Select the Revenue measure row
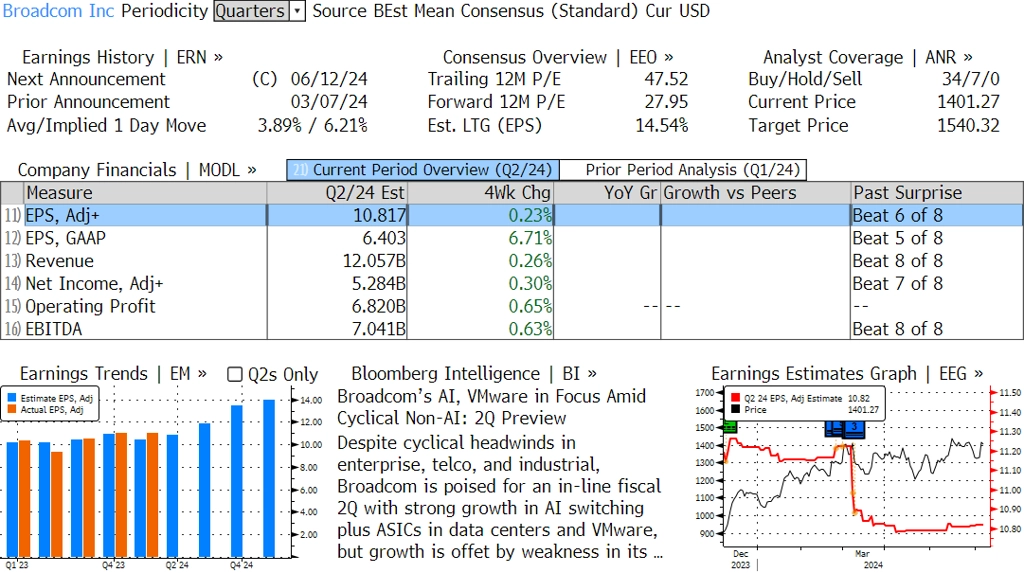Image resolution: width=1024 pixels, height=573 pixels. coord(512,261)
